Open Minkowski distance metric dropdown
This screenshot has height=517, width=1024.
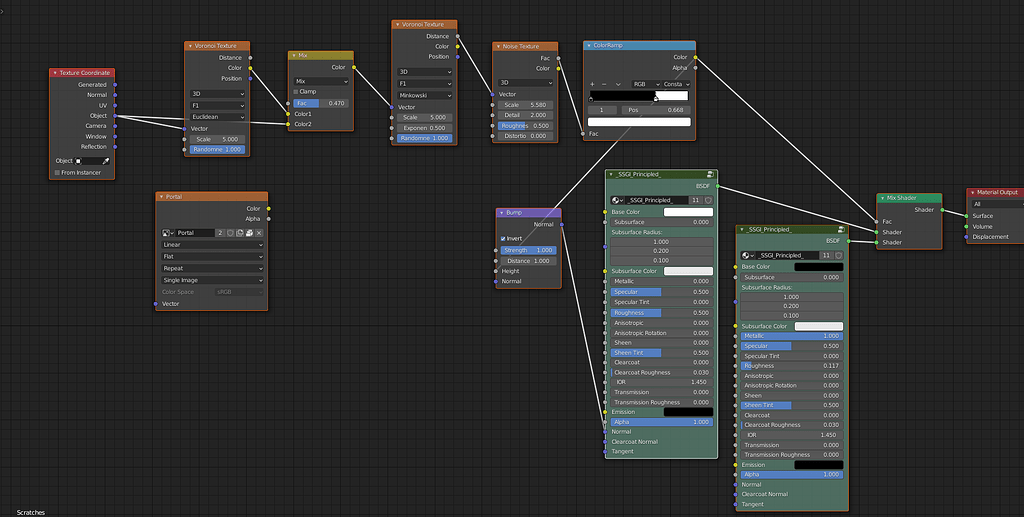[x=424, y=95]
